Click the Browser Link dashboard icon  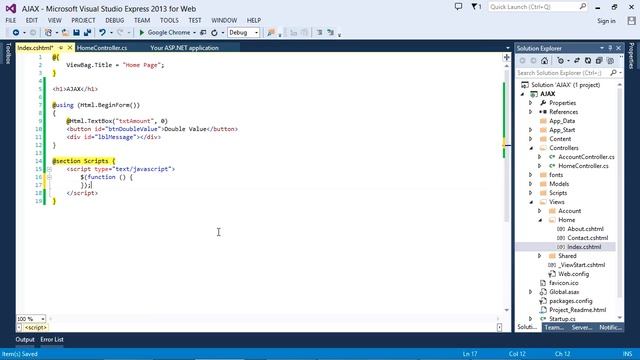pyautogui.click(x=203, y=33)
